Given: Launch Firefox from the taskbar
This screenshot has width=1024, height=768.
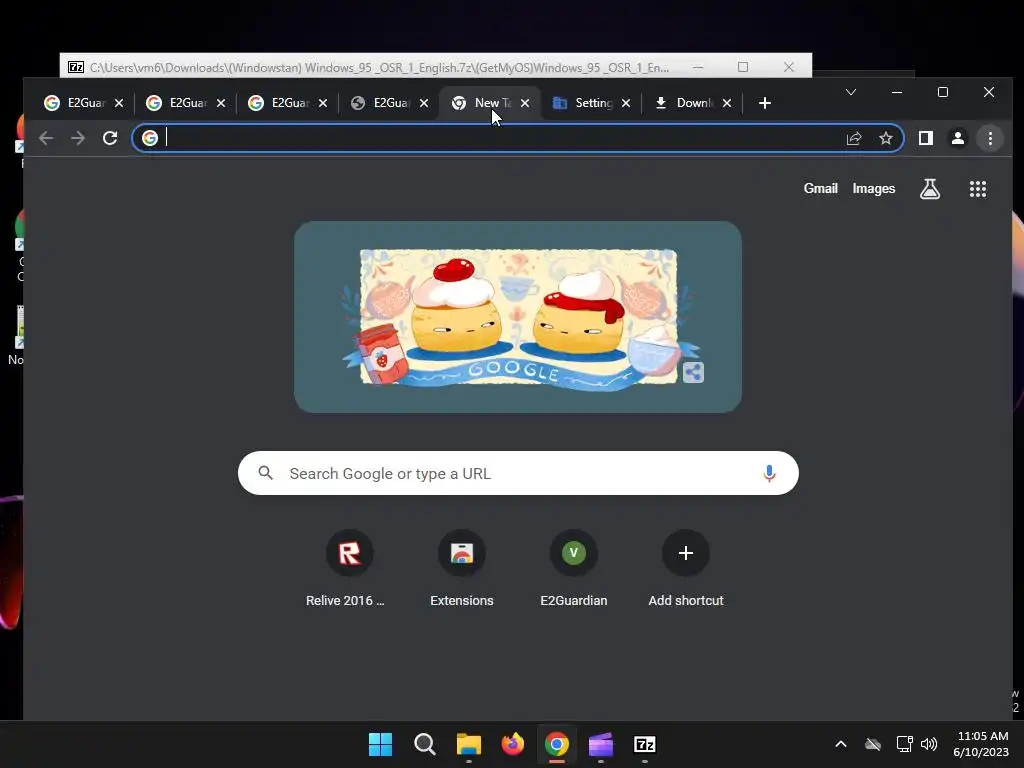Looking at the screenshot, I should (x=513, y=744).
